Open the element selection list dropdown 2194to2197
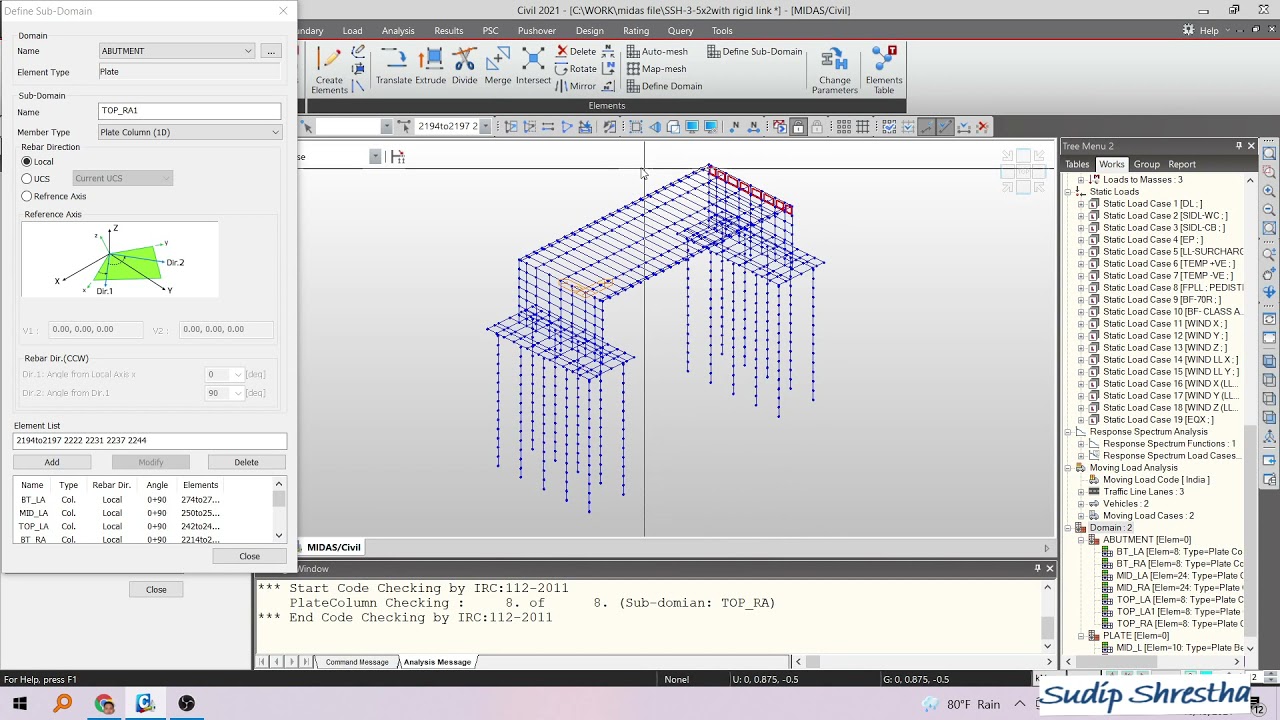Viewport: 1280px width, 720px height. click(485, 127)
